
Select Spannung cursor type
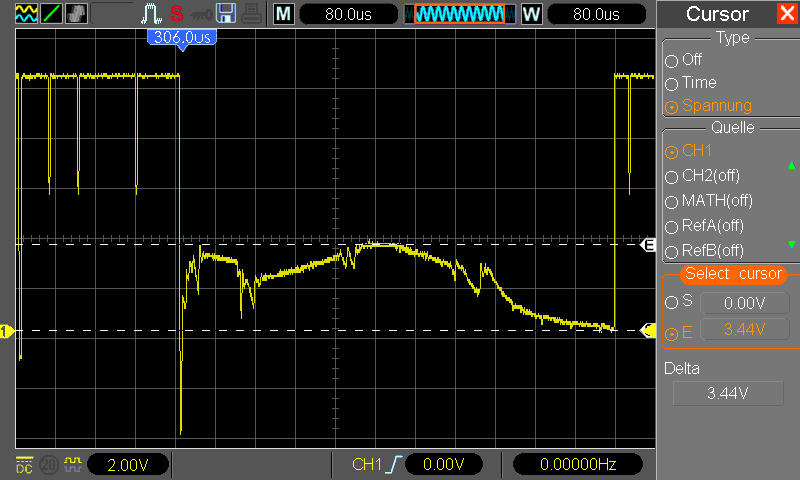tap(709, 106)
